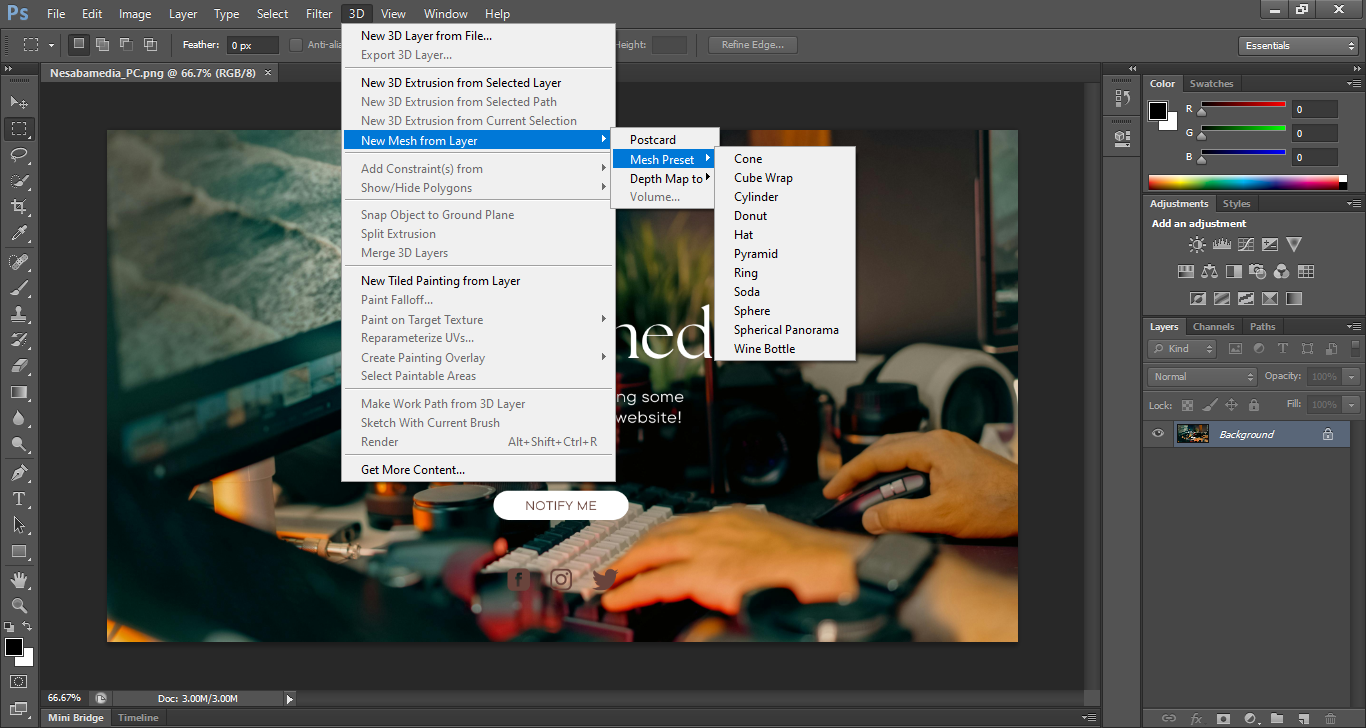Expand the layer Kind filter dropdown

[x=1182, y=349]
